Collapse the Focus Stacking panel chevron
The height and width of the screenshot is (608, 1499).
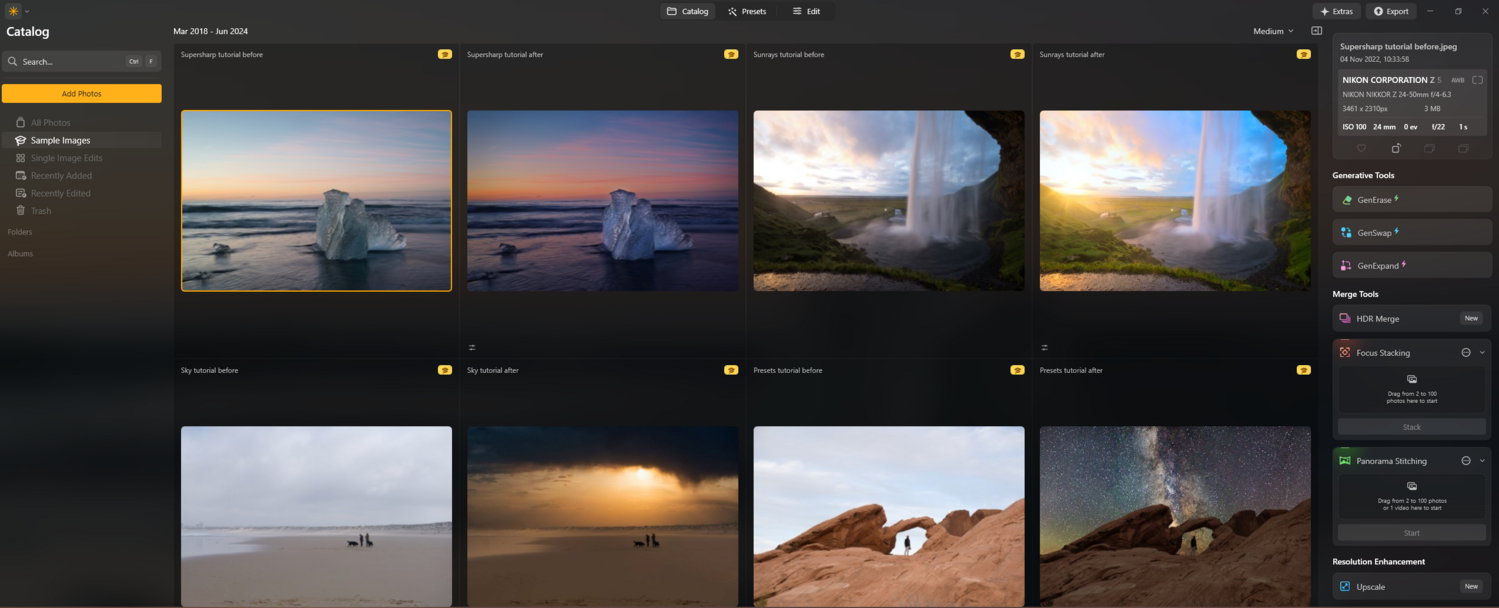(1482, 353)
